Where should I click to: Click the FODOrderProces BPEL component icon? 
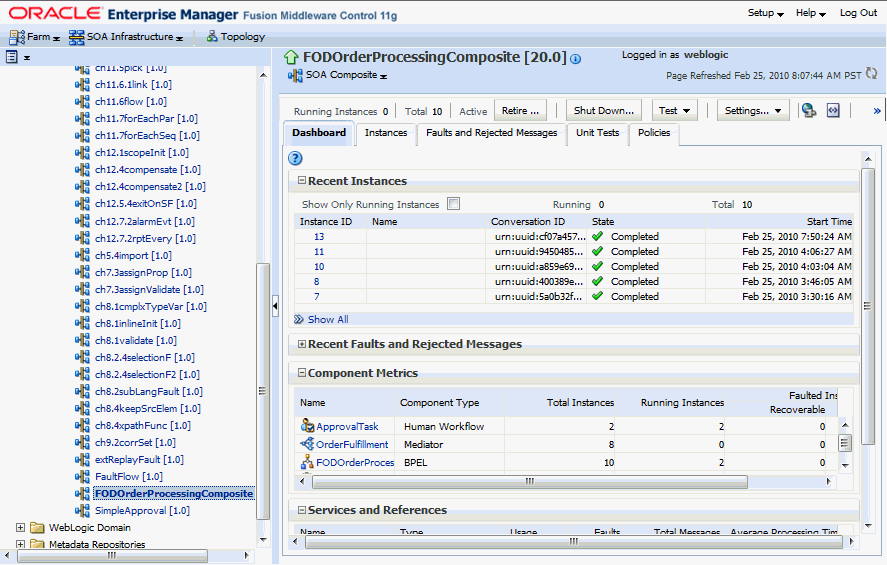click(307, 462)
